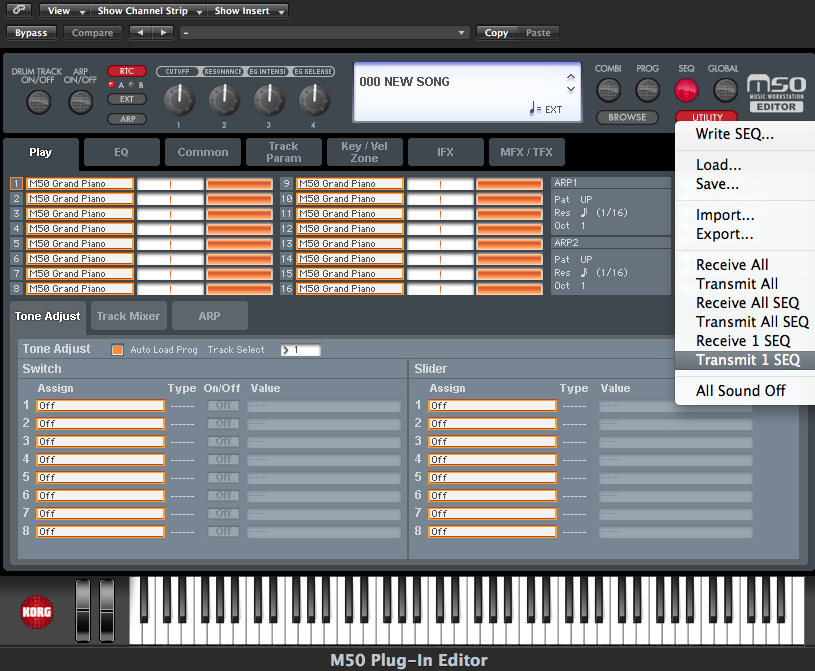Adjust track 16 orange volume slider
Screen dimensions: 815x671
pyautogui.click(x=510, y=288)
